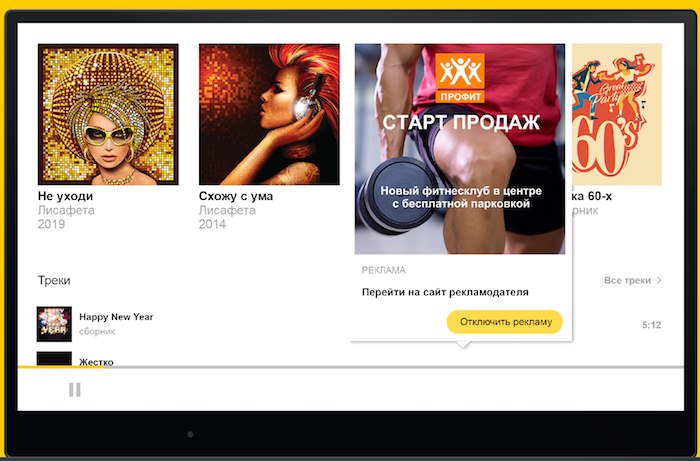Click the Не уходи album title
This screenshot has width=700, height=461.
coord(66,196)
